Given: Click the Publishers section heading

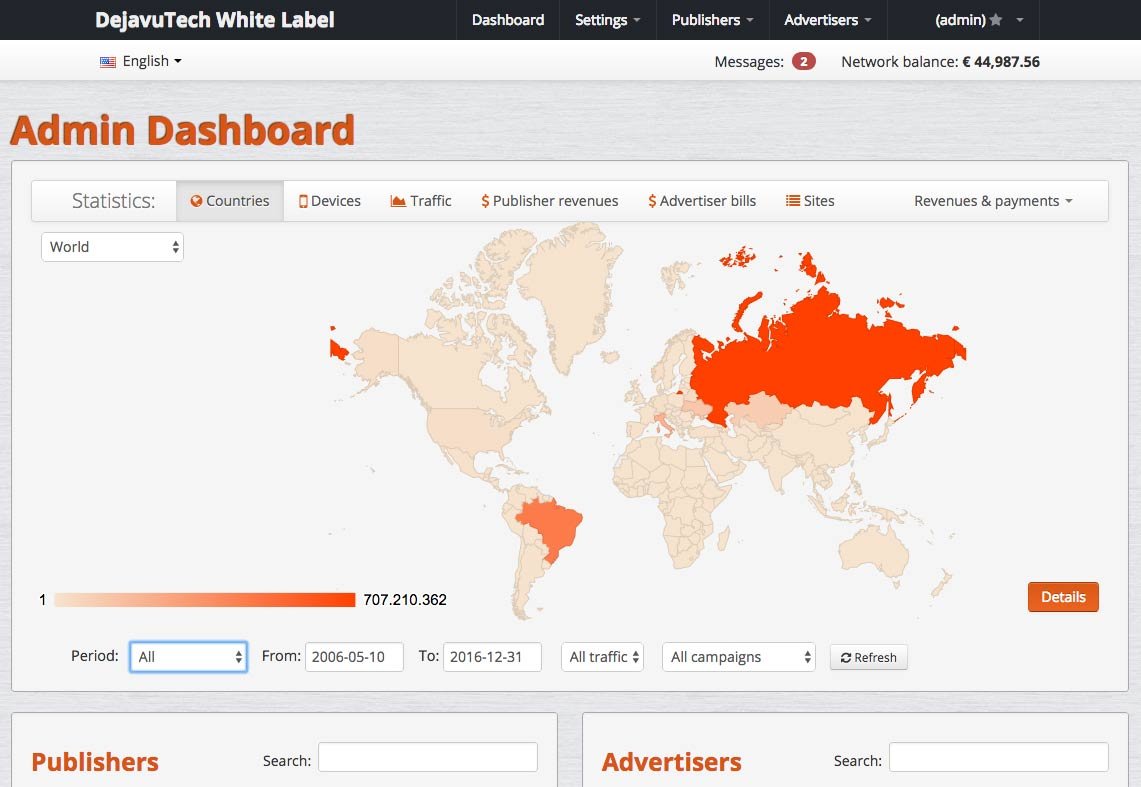Looking at the screenshot, I should 95,762.
